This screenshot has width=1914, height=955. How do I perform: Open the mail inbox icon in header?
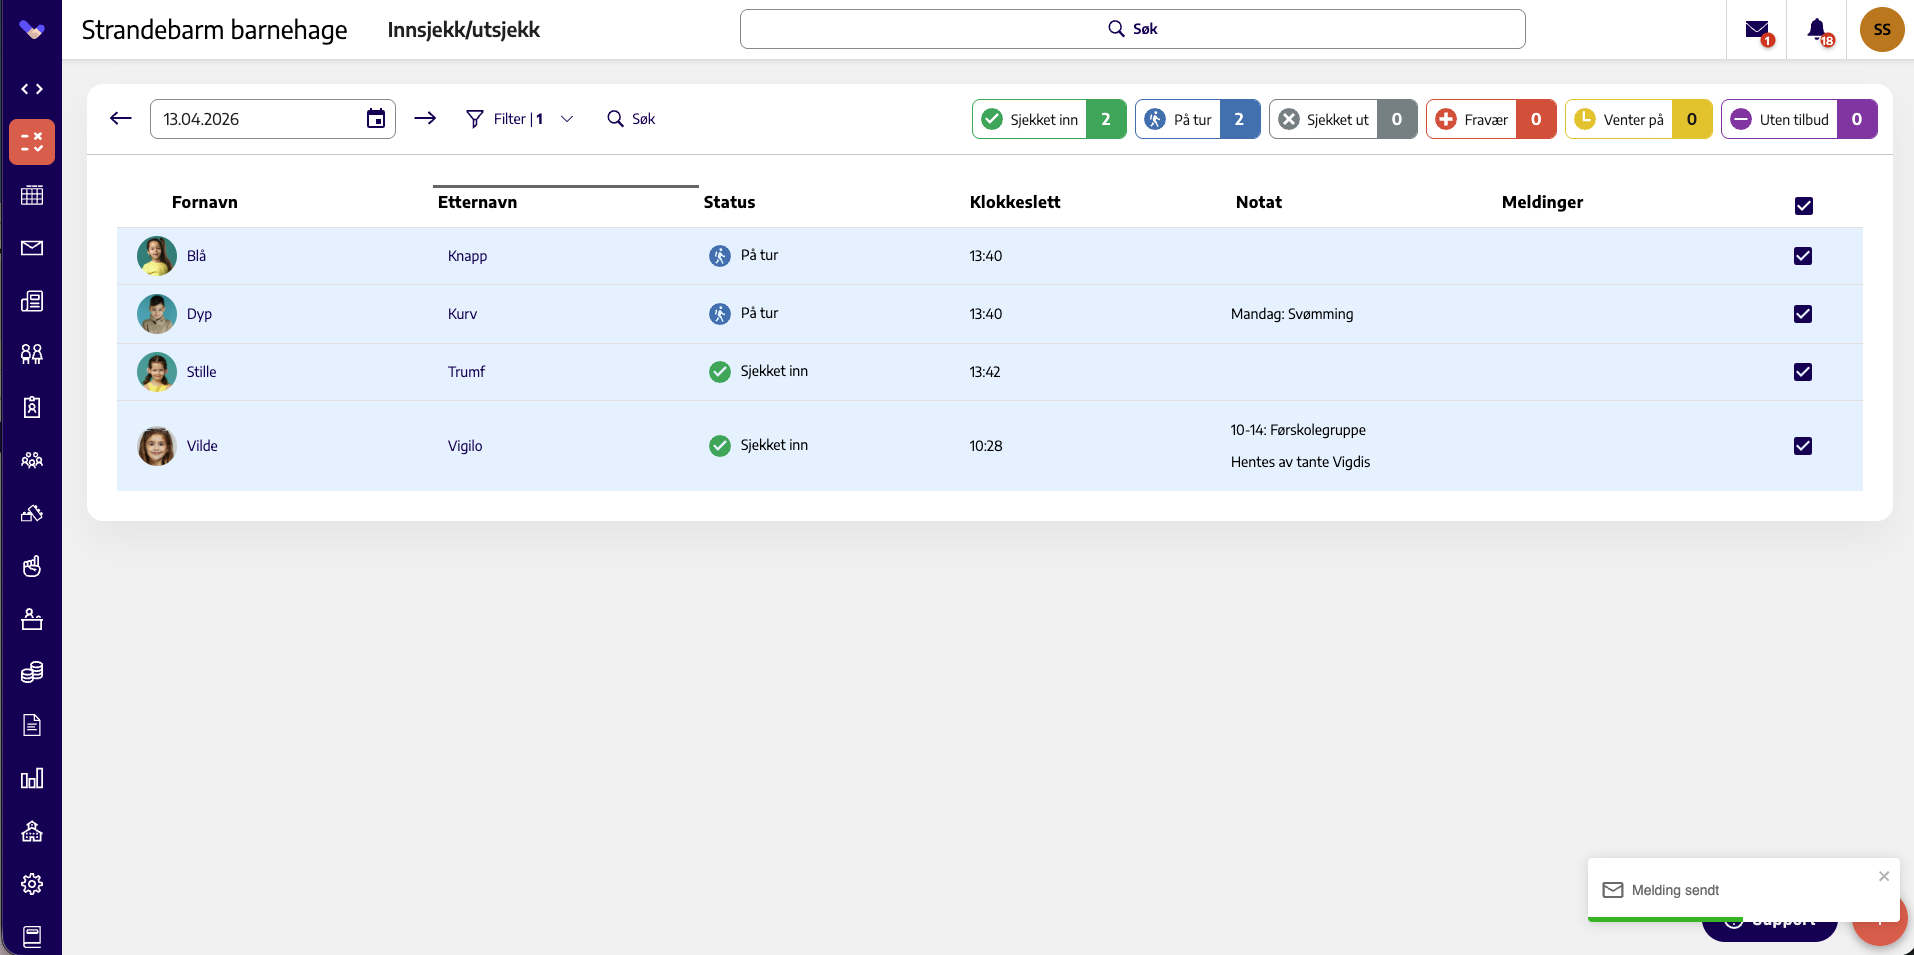pos(1757,30)
